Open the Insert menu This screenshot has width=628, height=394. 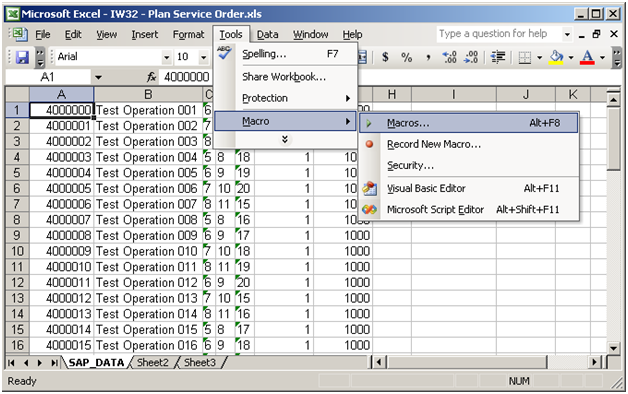click(x=145, y=35)
